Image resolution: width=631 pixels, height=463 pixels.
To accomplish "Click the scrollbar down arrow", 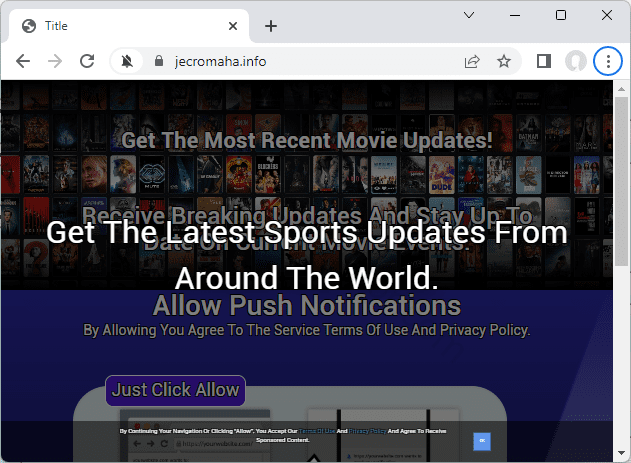I will tap(621, 454).
